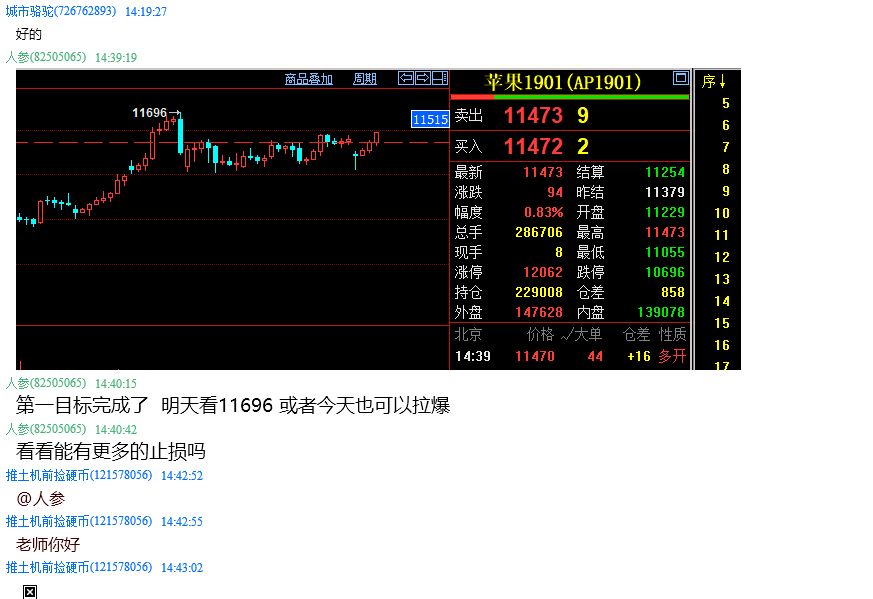Click row number 15 in 序 list

pyautogui.click(x=722, y=323)
